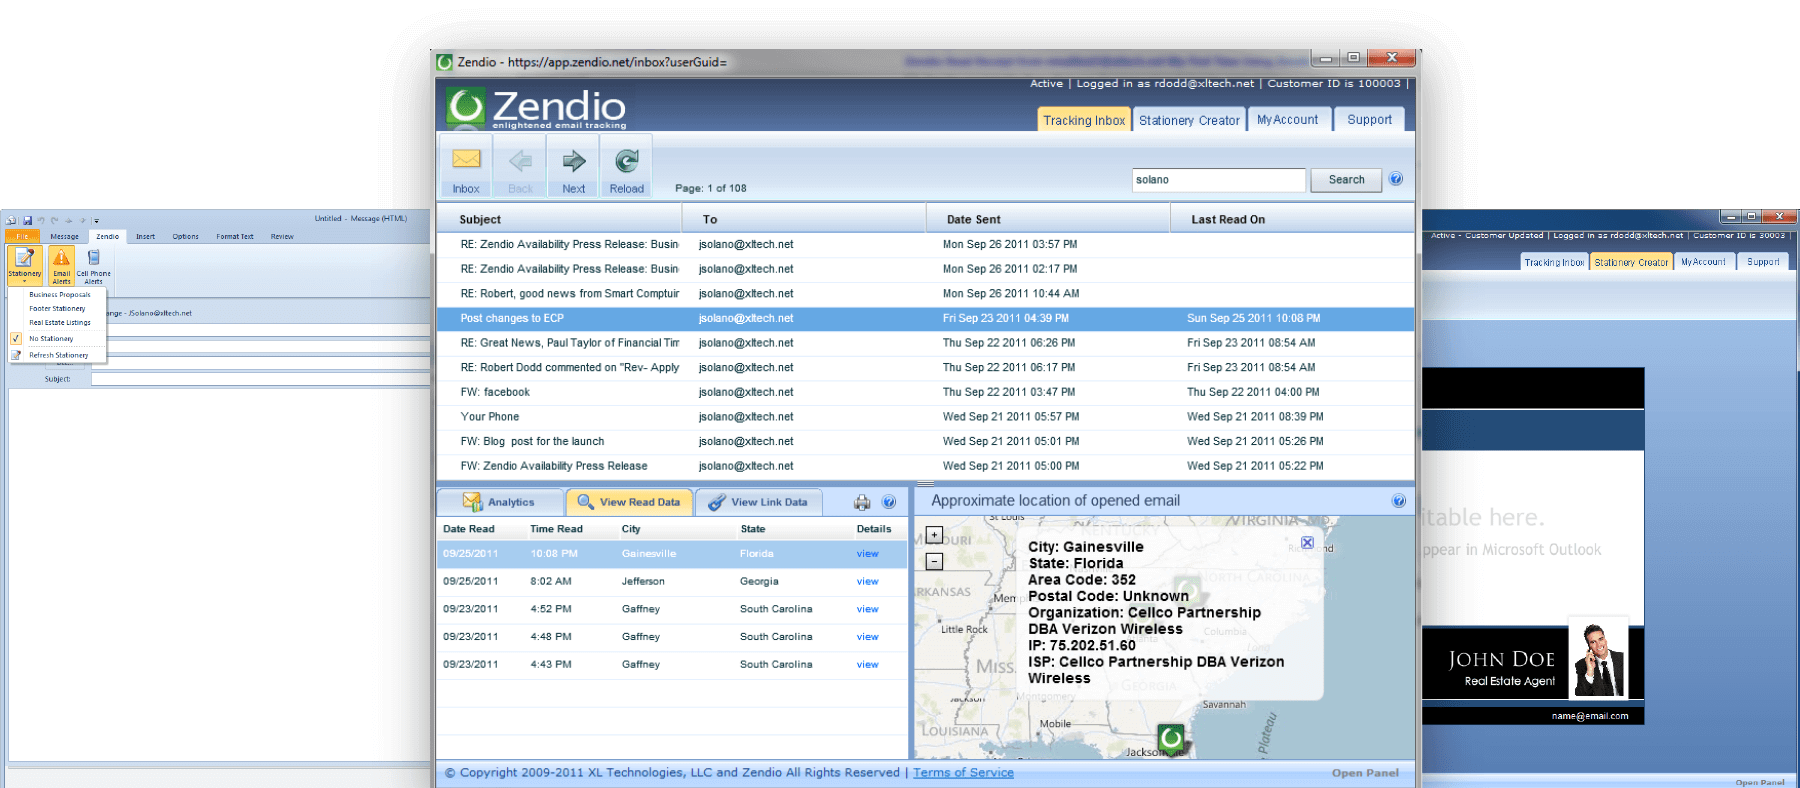Switch to Options tab in Outlook ribbon

click(x=185, y=237)
